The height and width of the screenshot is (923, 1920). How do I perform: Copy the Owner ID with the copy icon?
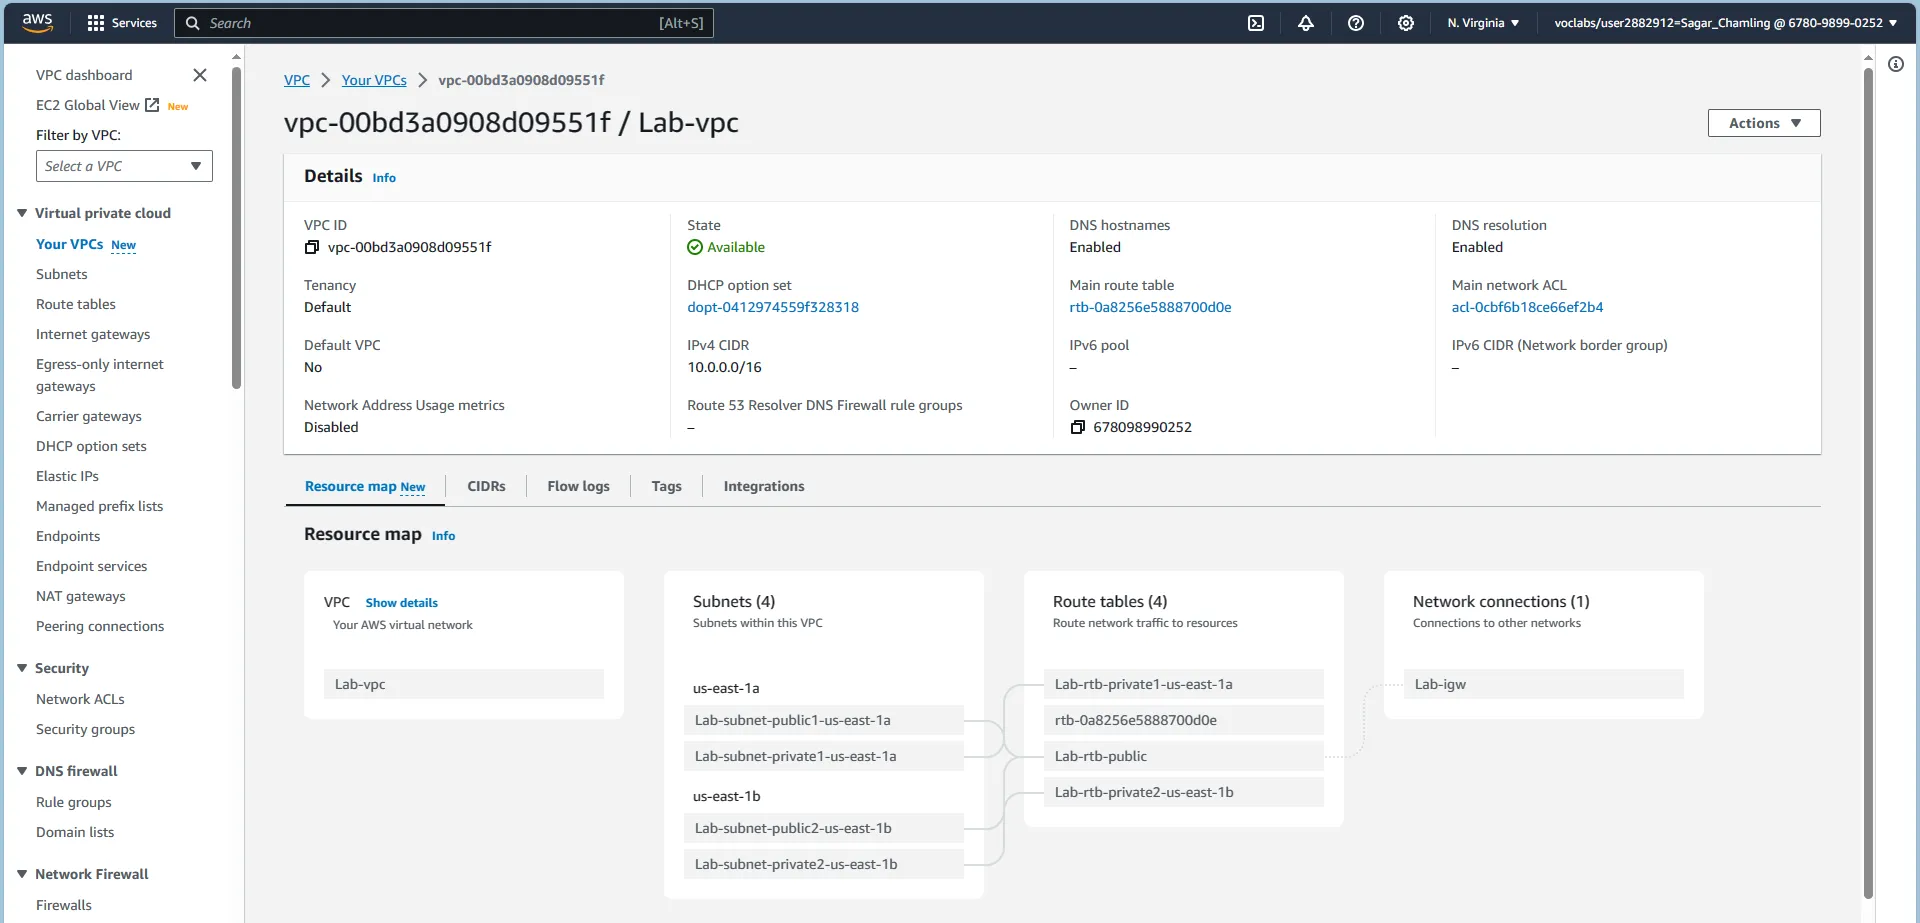1077,427
